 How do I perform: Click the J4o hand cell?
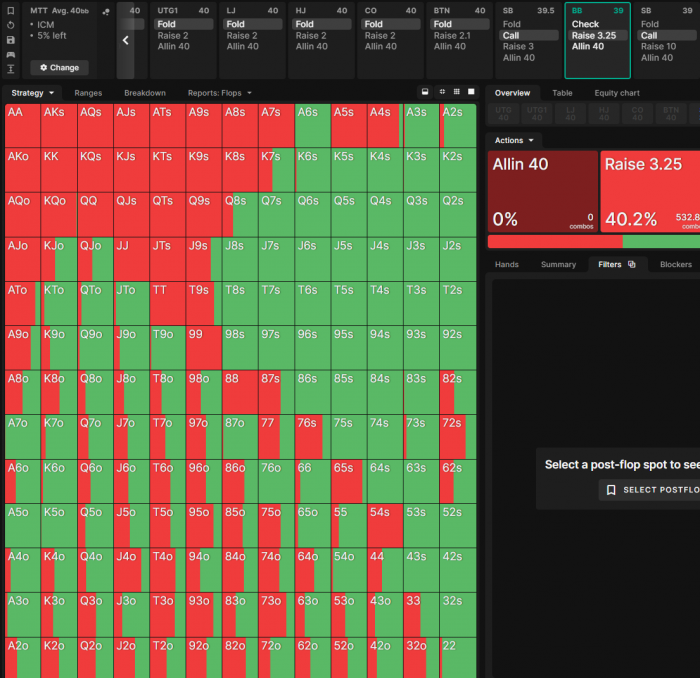point(131,570)
